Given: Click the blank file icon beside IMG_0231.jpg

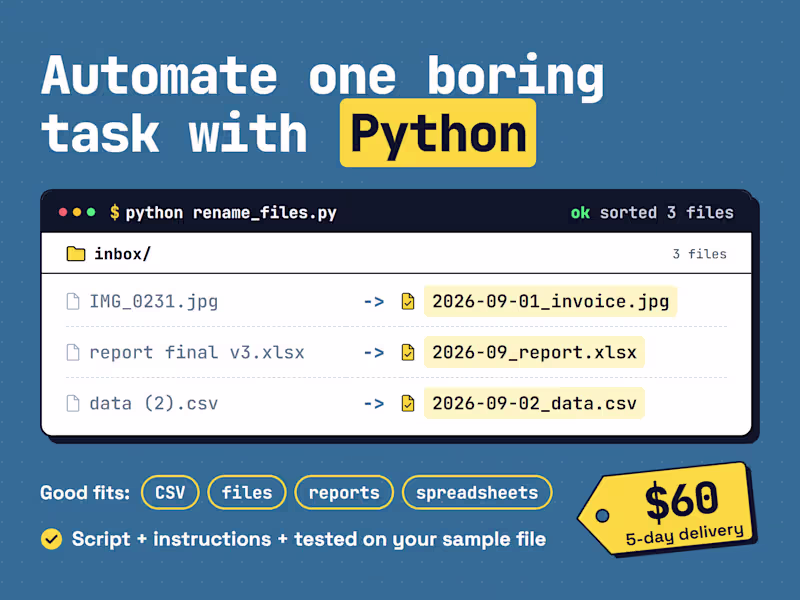Looking at the screenshot, I should tap(73, 302).
